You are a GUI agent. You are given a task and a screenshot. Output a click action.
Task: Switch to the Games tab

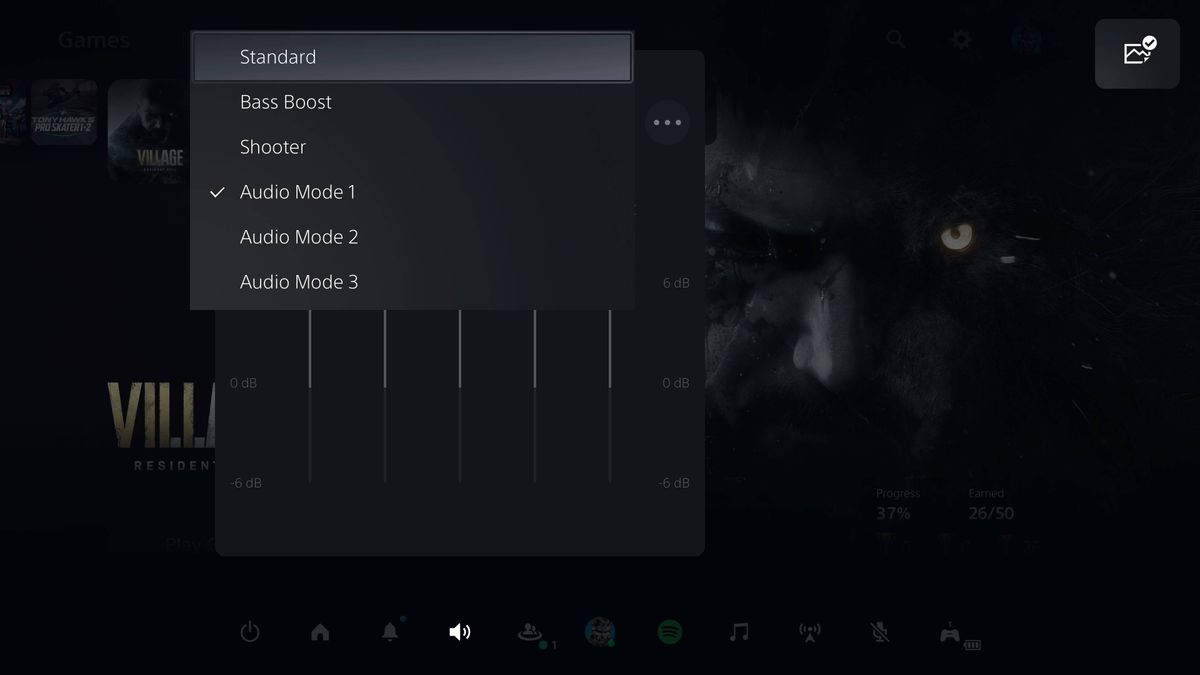tap(93, 39)
